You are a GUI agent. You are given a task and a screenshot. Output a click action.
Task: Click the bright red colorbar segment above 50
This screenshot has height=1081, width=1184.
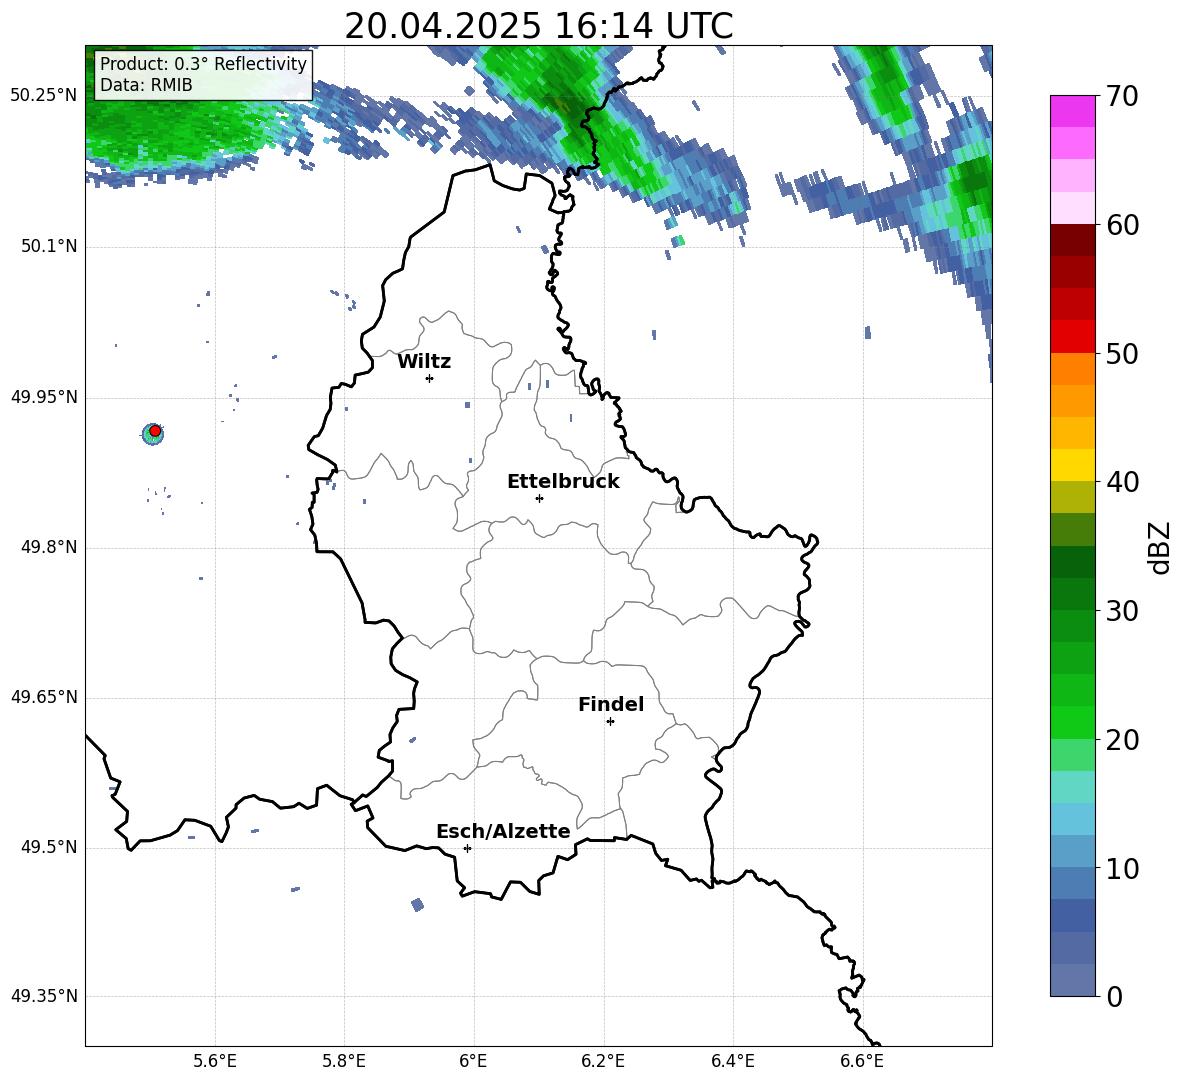1072,337
